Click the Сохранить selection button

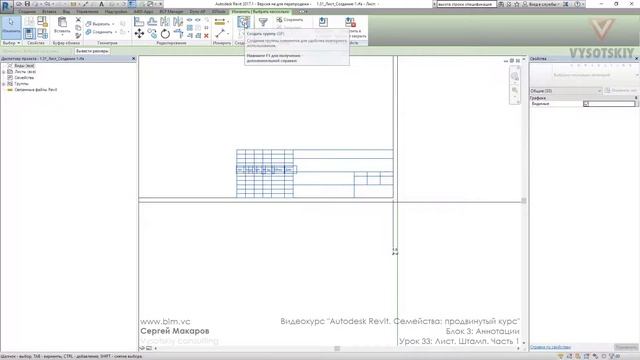[290, 20]
